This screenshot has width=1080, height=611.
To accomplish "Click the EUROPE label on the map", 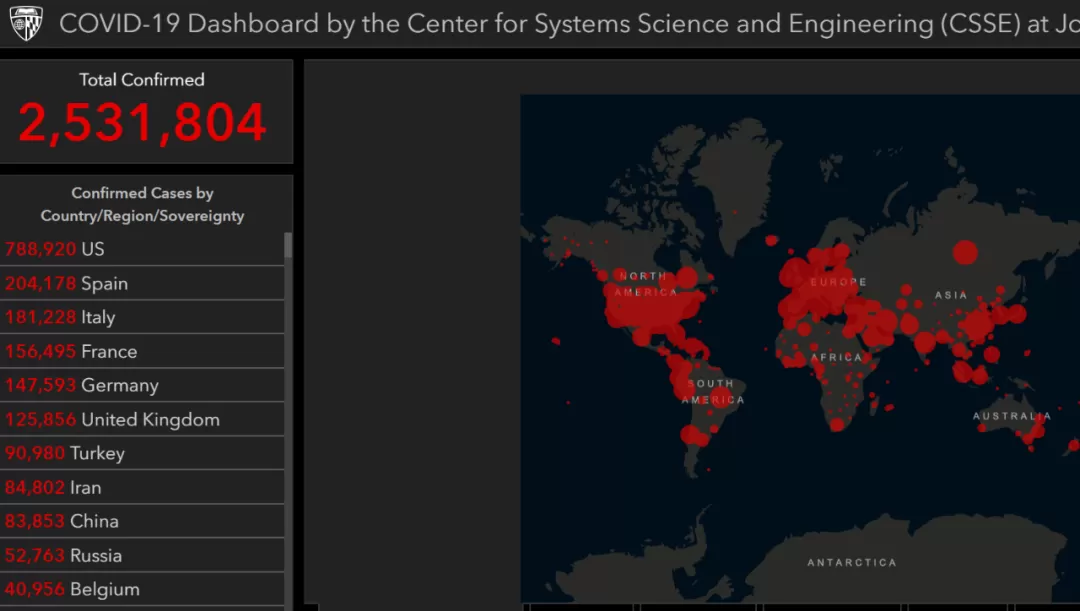I will (x=838, y=282).
